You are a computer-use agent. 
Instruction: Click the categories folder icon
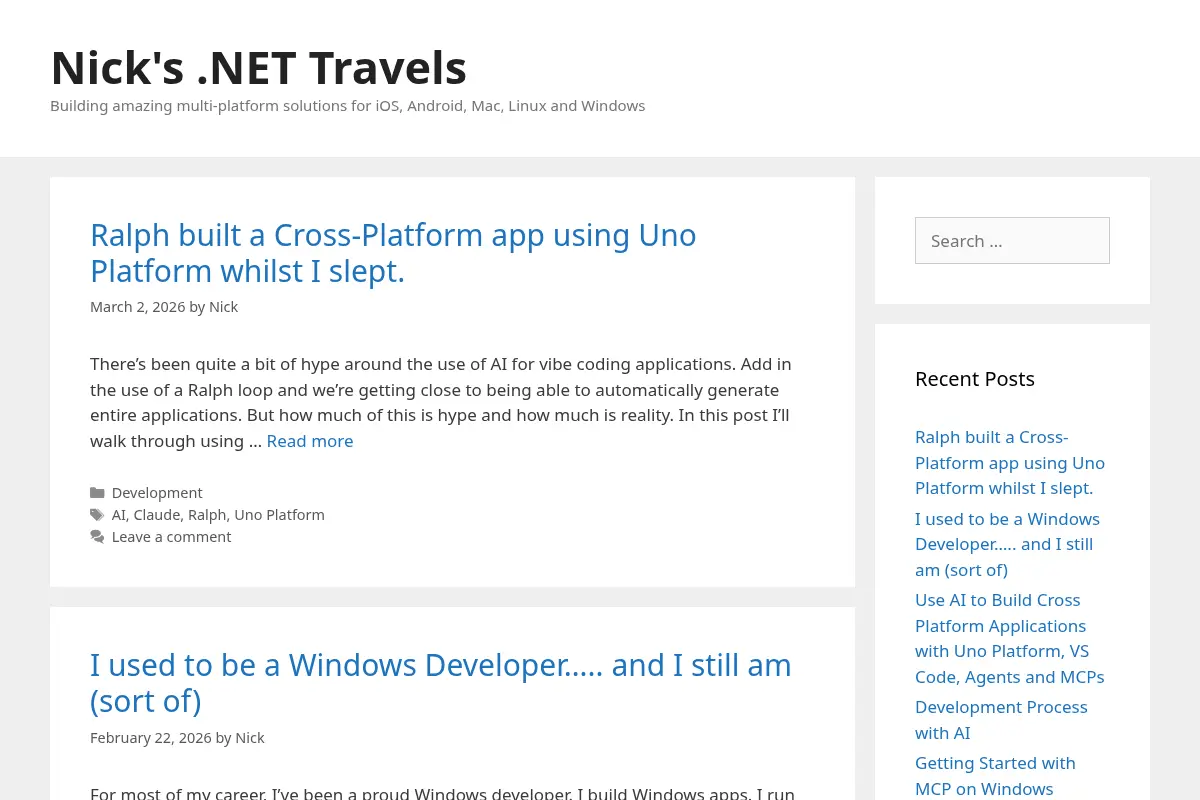coord(97,493)
